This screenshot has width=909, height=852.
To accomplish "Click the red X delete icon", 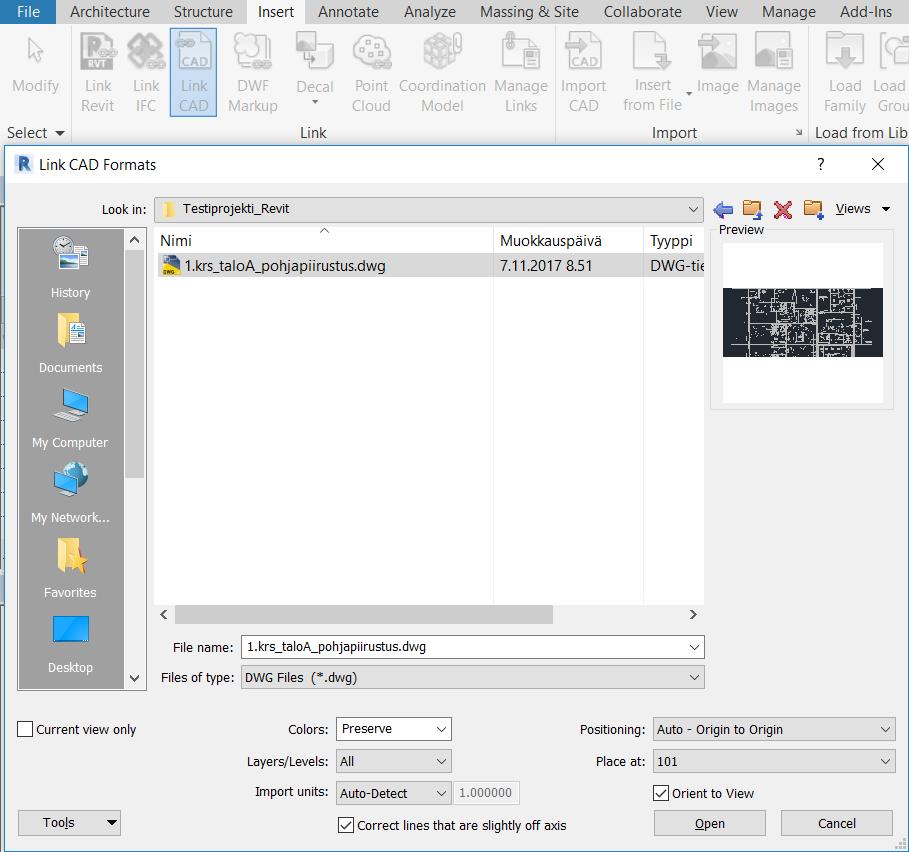I will coord(783,209).
